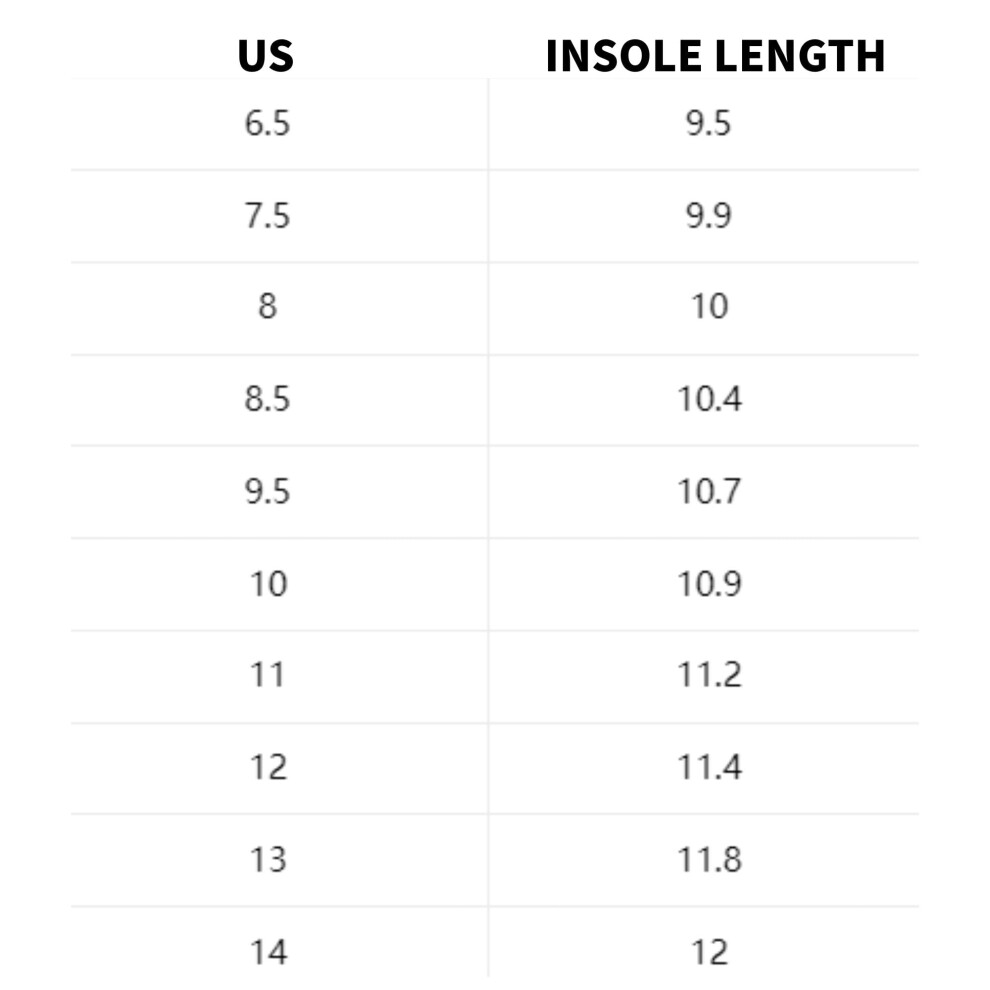Click insole length 10.4 value
Viewport: 990px width, 990px height.
(x=709, y=399)
